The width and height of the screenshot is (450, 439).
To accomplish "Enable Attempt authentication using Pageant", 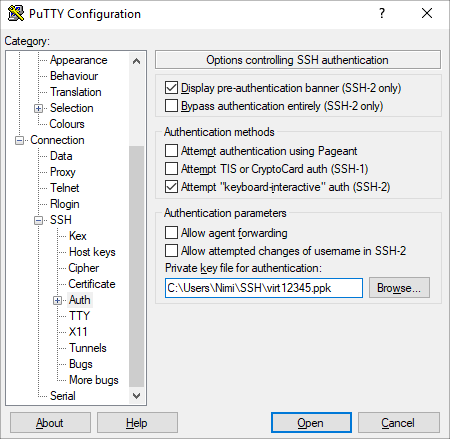I will point(171,151).
